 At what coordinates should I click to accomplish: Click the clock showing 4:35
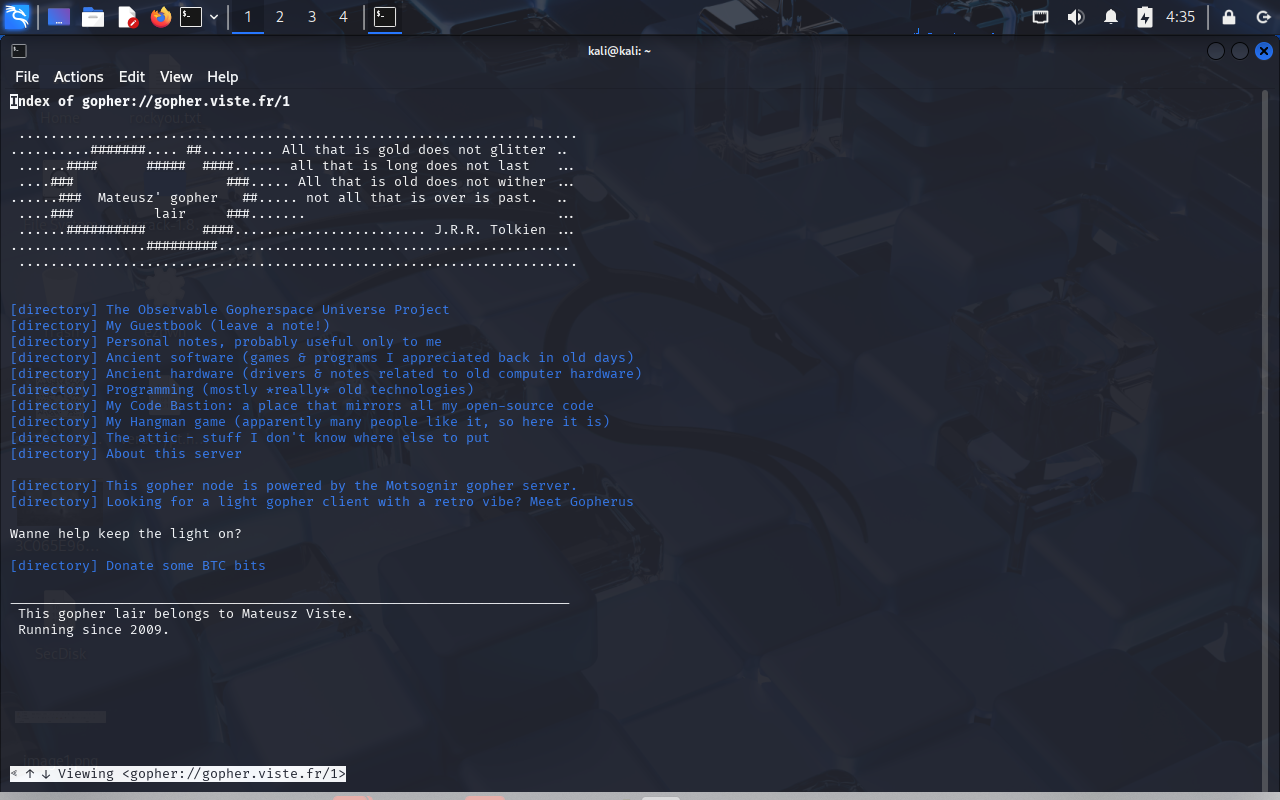point(1181,17)
